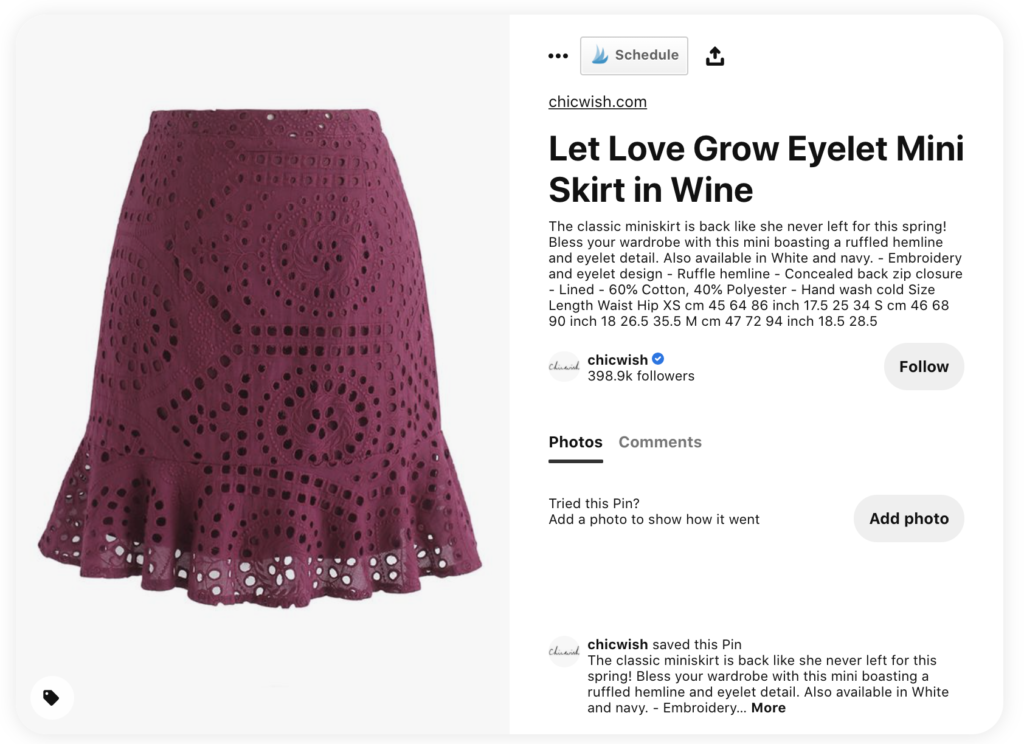Switch to the Photos tab
The width and height of the screenshot is (1024, 744).
tap(575, 442)
